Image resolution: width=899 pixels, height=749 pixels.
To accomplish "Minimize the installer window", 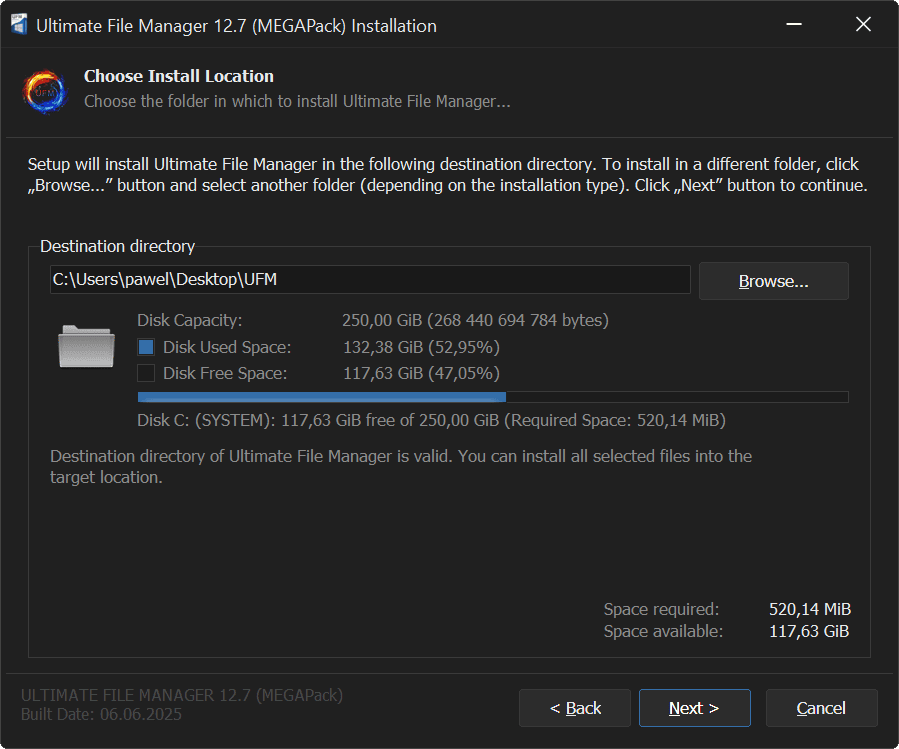I will click(x=793, y=26).
